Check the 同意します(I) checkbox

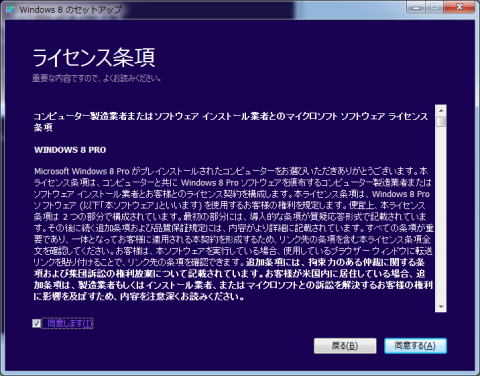[36, 323]
